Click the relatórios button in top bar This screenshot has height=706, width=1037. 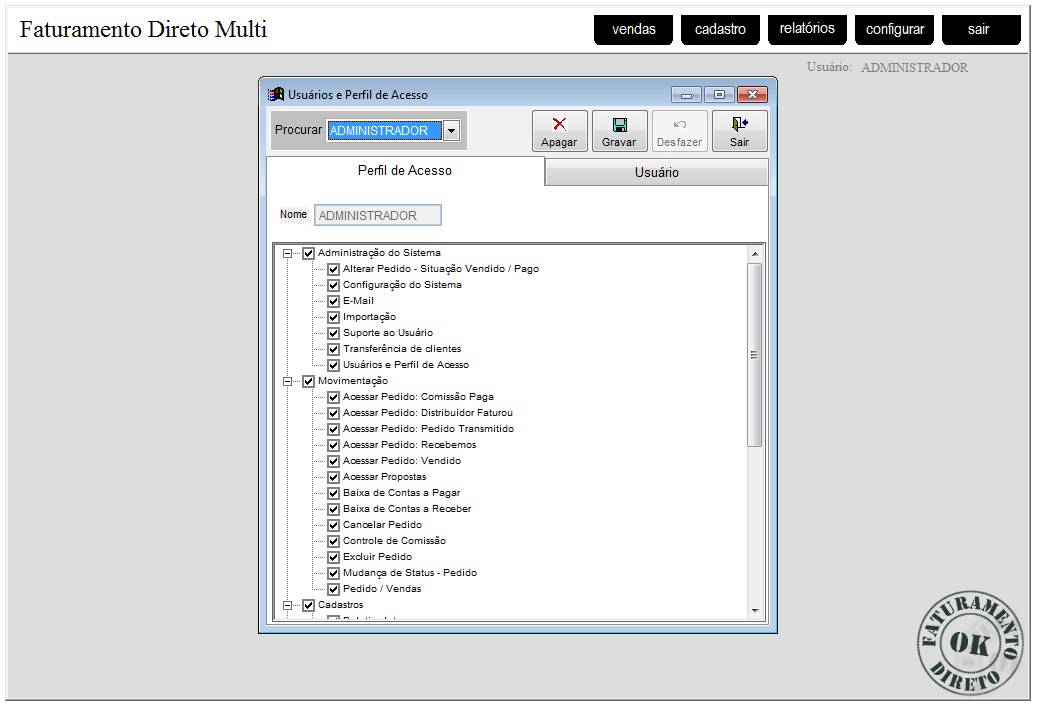[x=807, y=29]
